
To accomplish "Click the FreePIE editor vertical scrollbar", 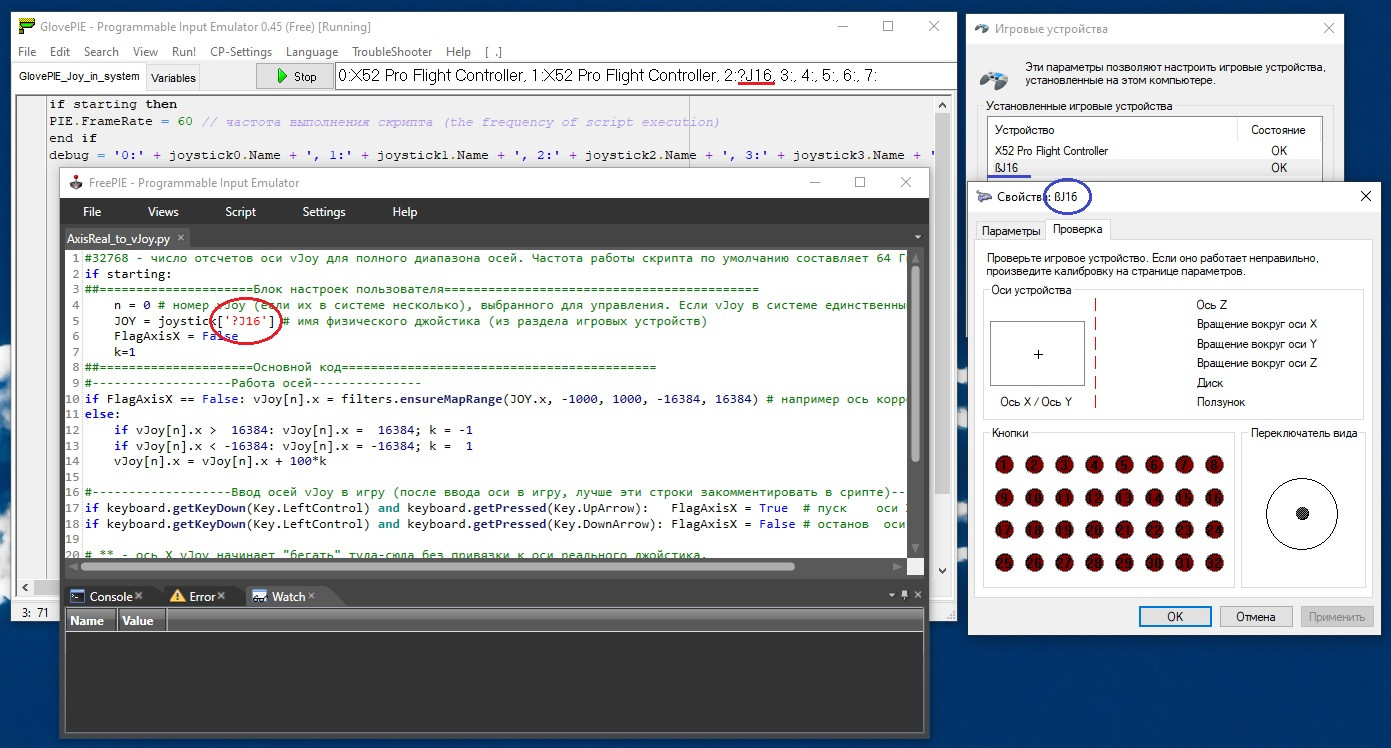I will pyautogui.click(x=915, y=365).
